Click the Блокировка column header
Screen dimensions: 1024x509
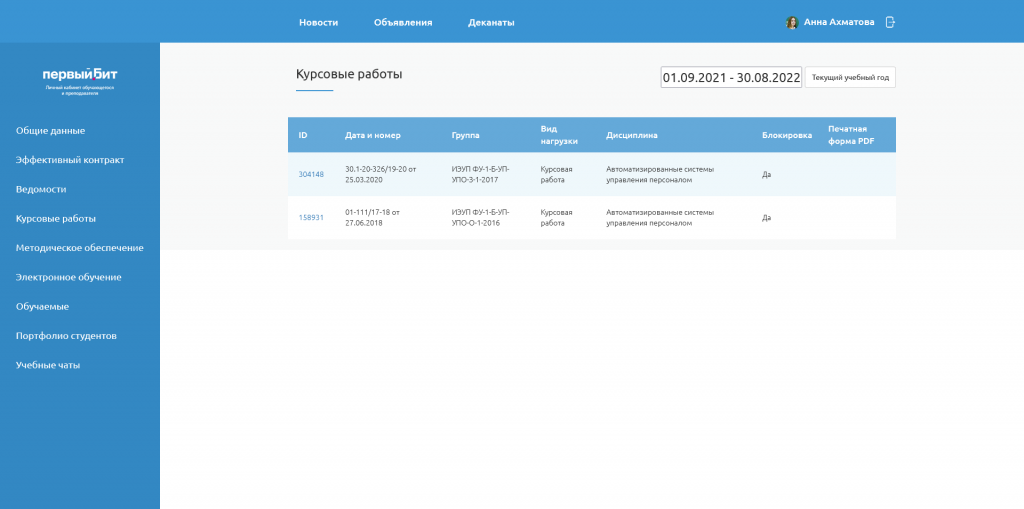pyautogui.click(x=787, y=135)
